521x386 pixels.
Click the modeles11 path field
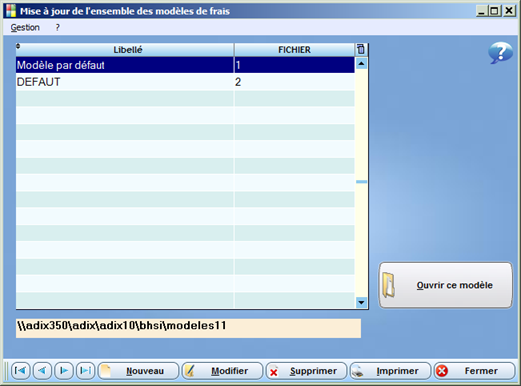pos(188,328)
